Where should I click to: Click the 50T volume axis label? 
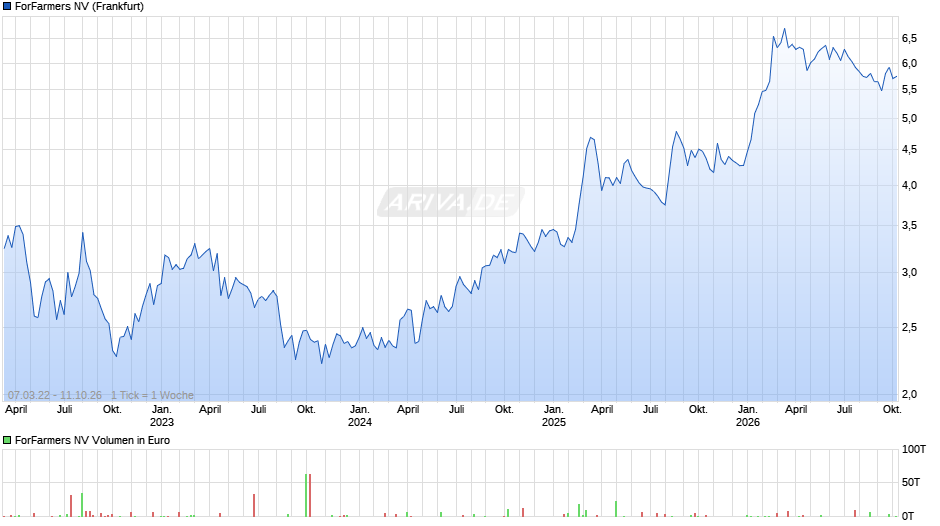point(911,483)
